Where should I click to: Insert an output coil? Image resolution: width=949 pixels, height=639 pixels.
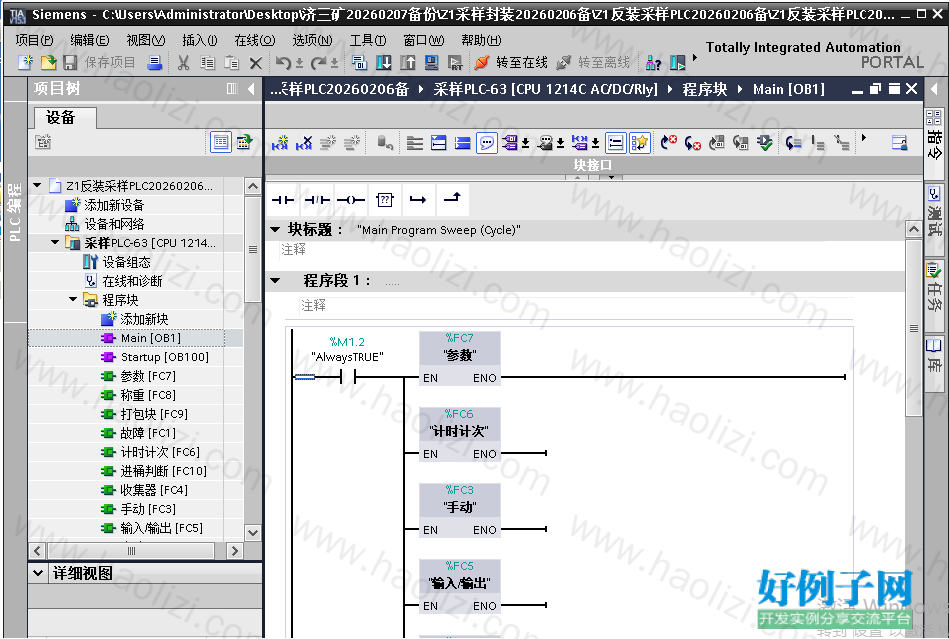point(351,200)
